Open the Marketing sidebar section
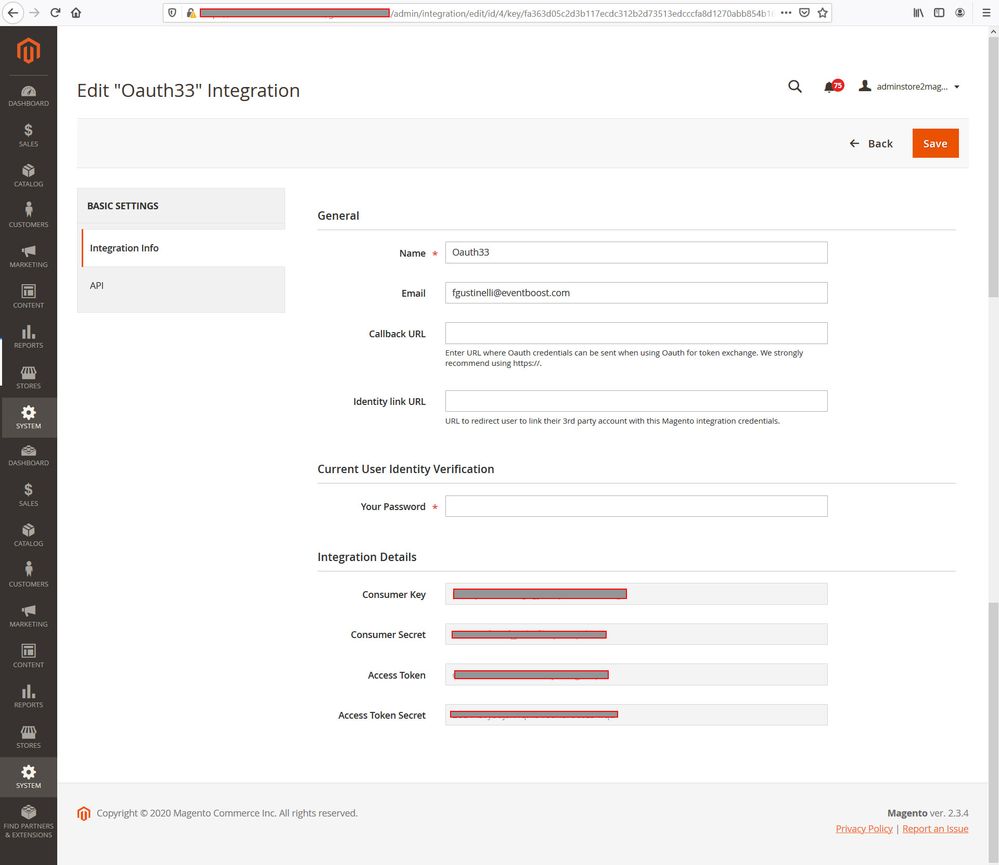This screenshot has width=999, height=865. click(x=28, y=256)
